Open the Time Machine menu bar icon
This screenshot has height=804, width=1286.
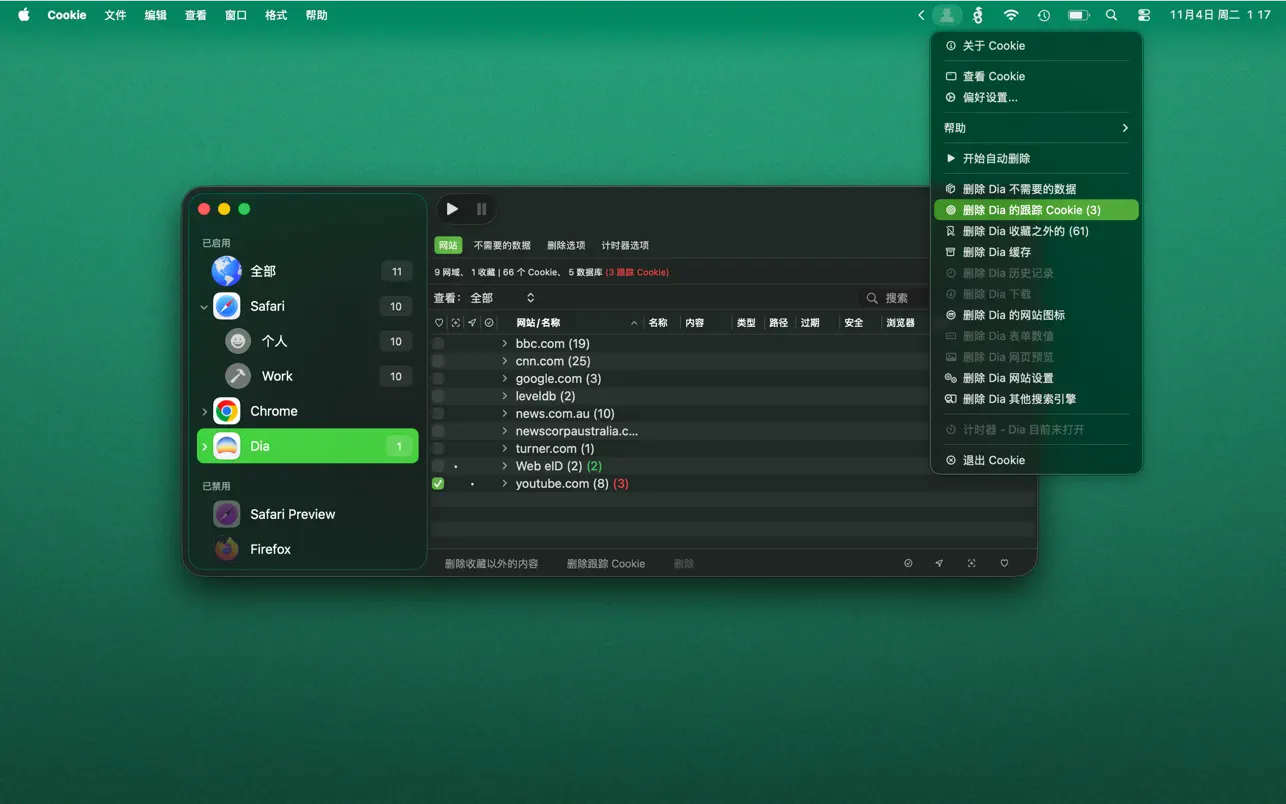coord(1044,15)
